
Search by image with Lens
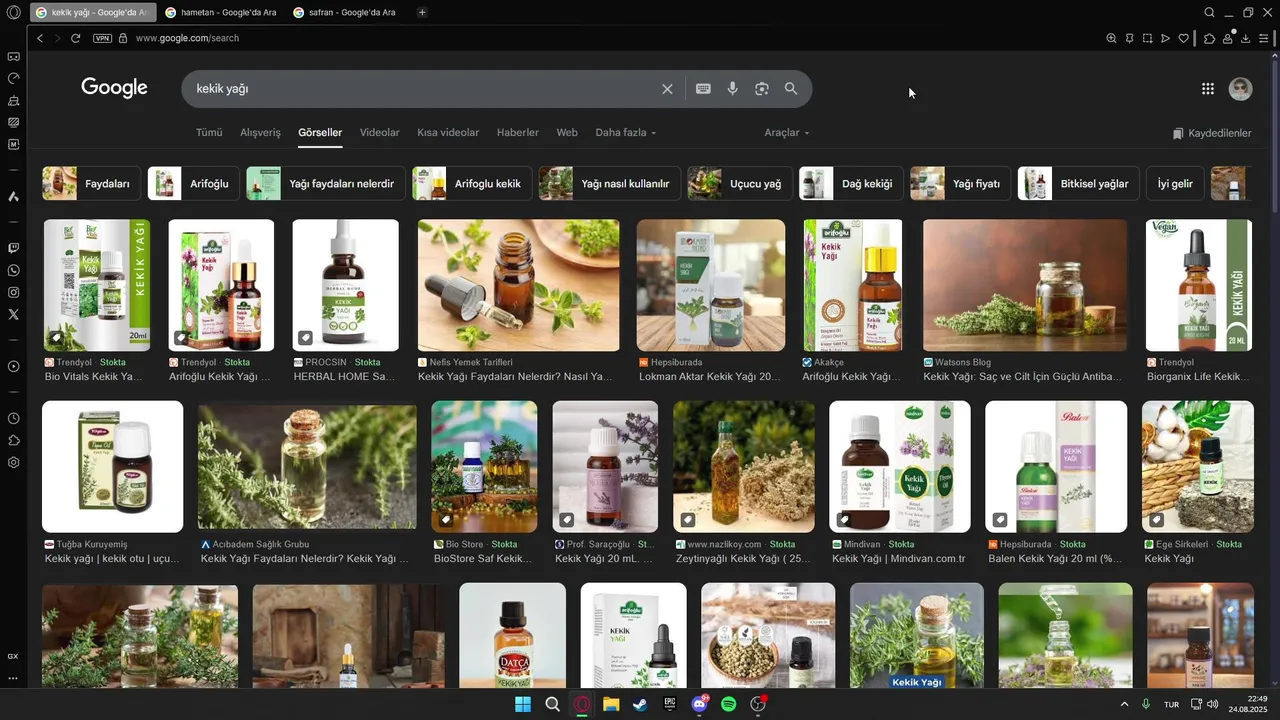761,89
